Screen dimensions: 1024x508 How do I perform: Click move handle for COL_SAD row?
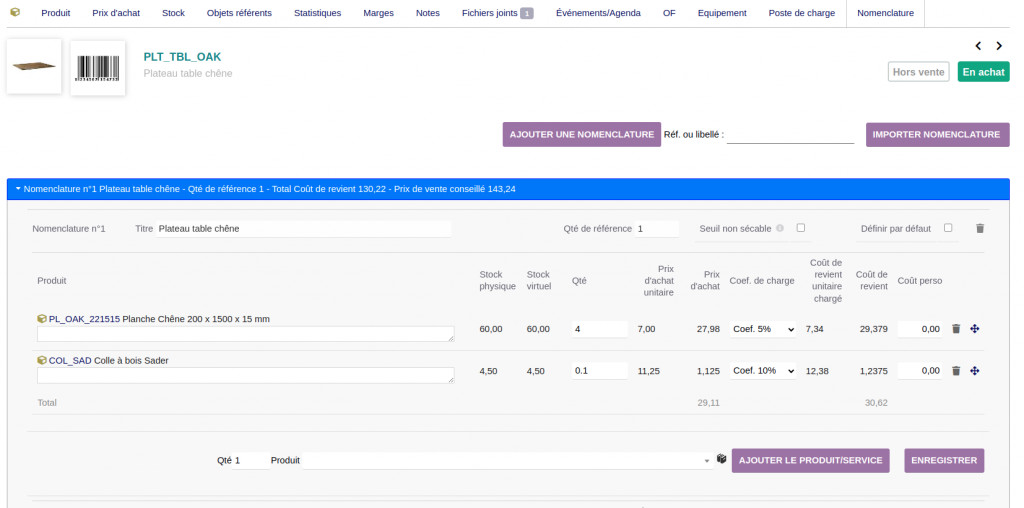point(975,371)
